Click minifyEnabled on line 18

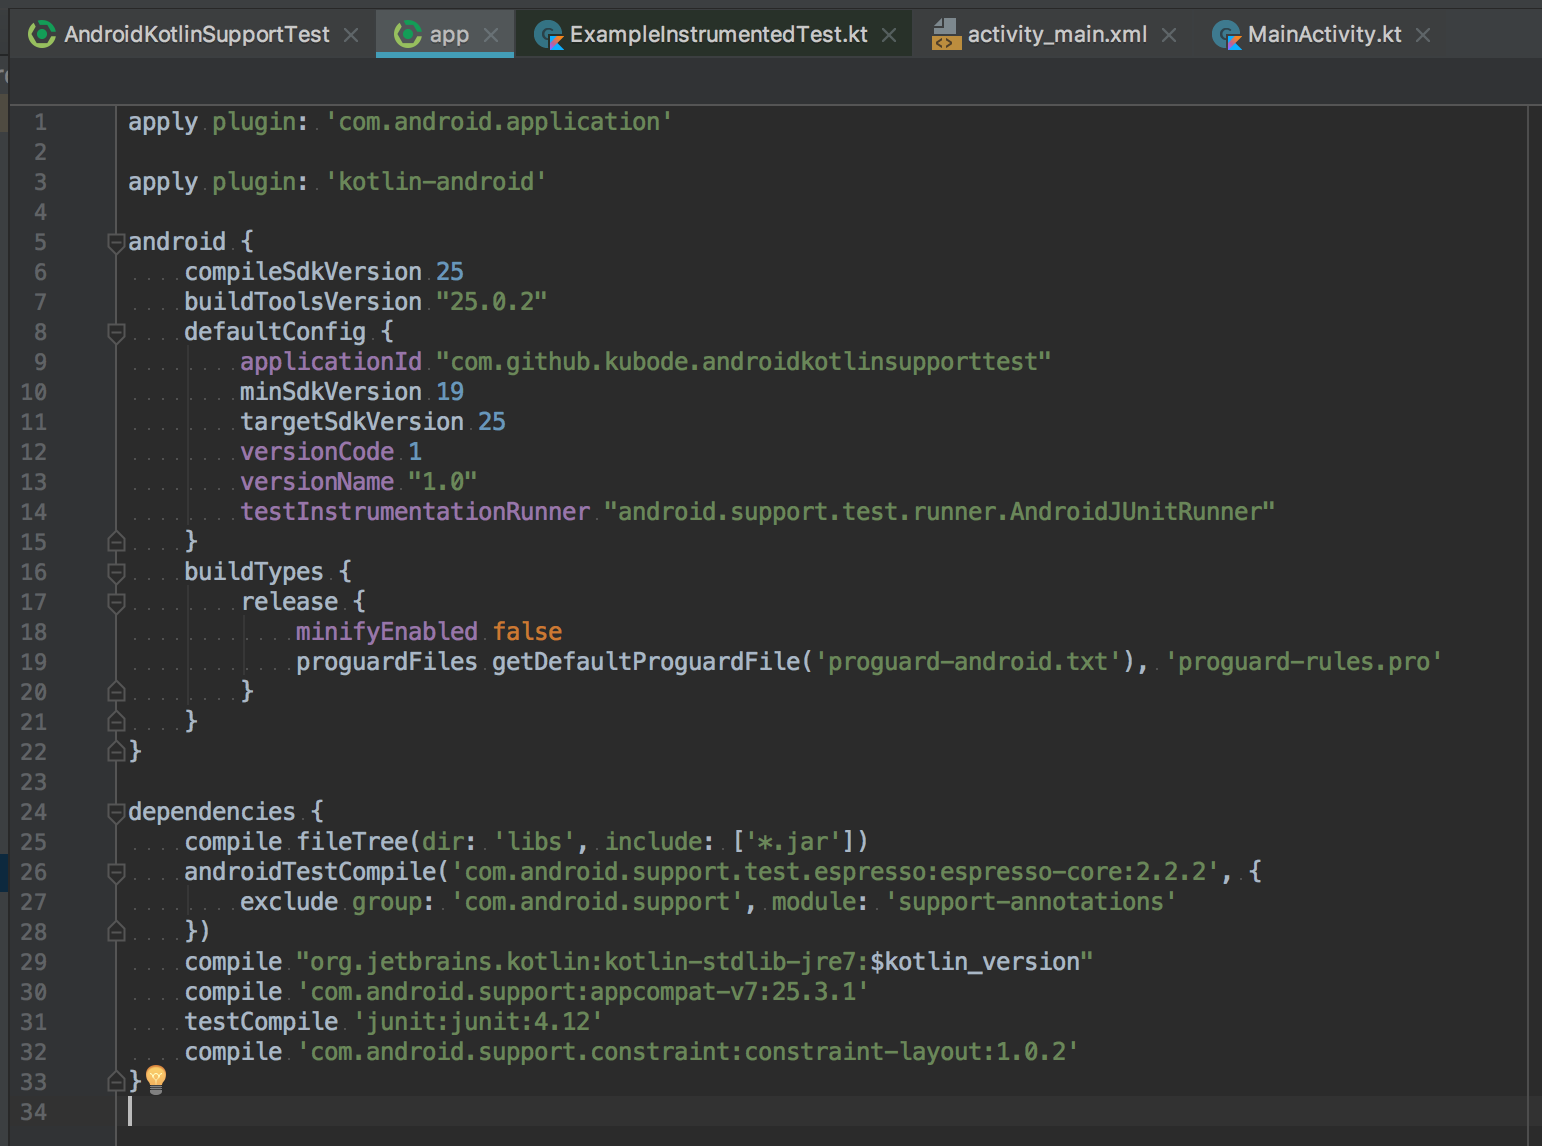387,632
